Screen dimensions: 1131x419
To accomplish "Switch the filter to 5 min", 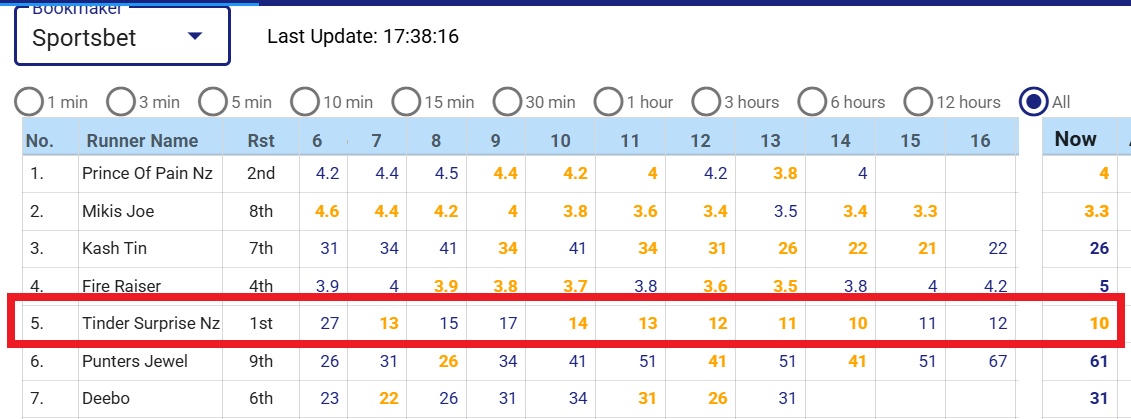I will 213,101.
